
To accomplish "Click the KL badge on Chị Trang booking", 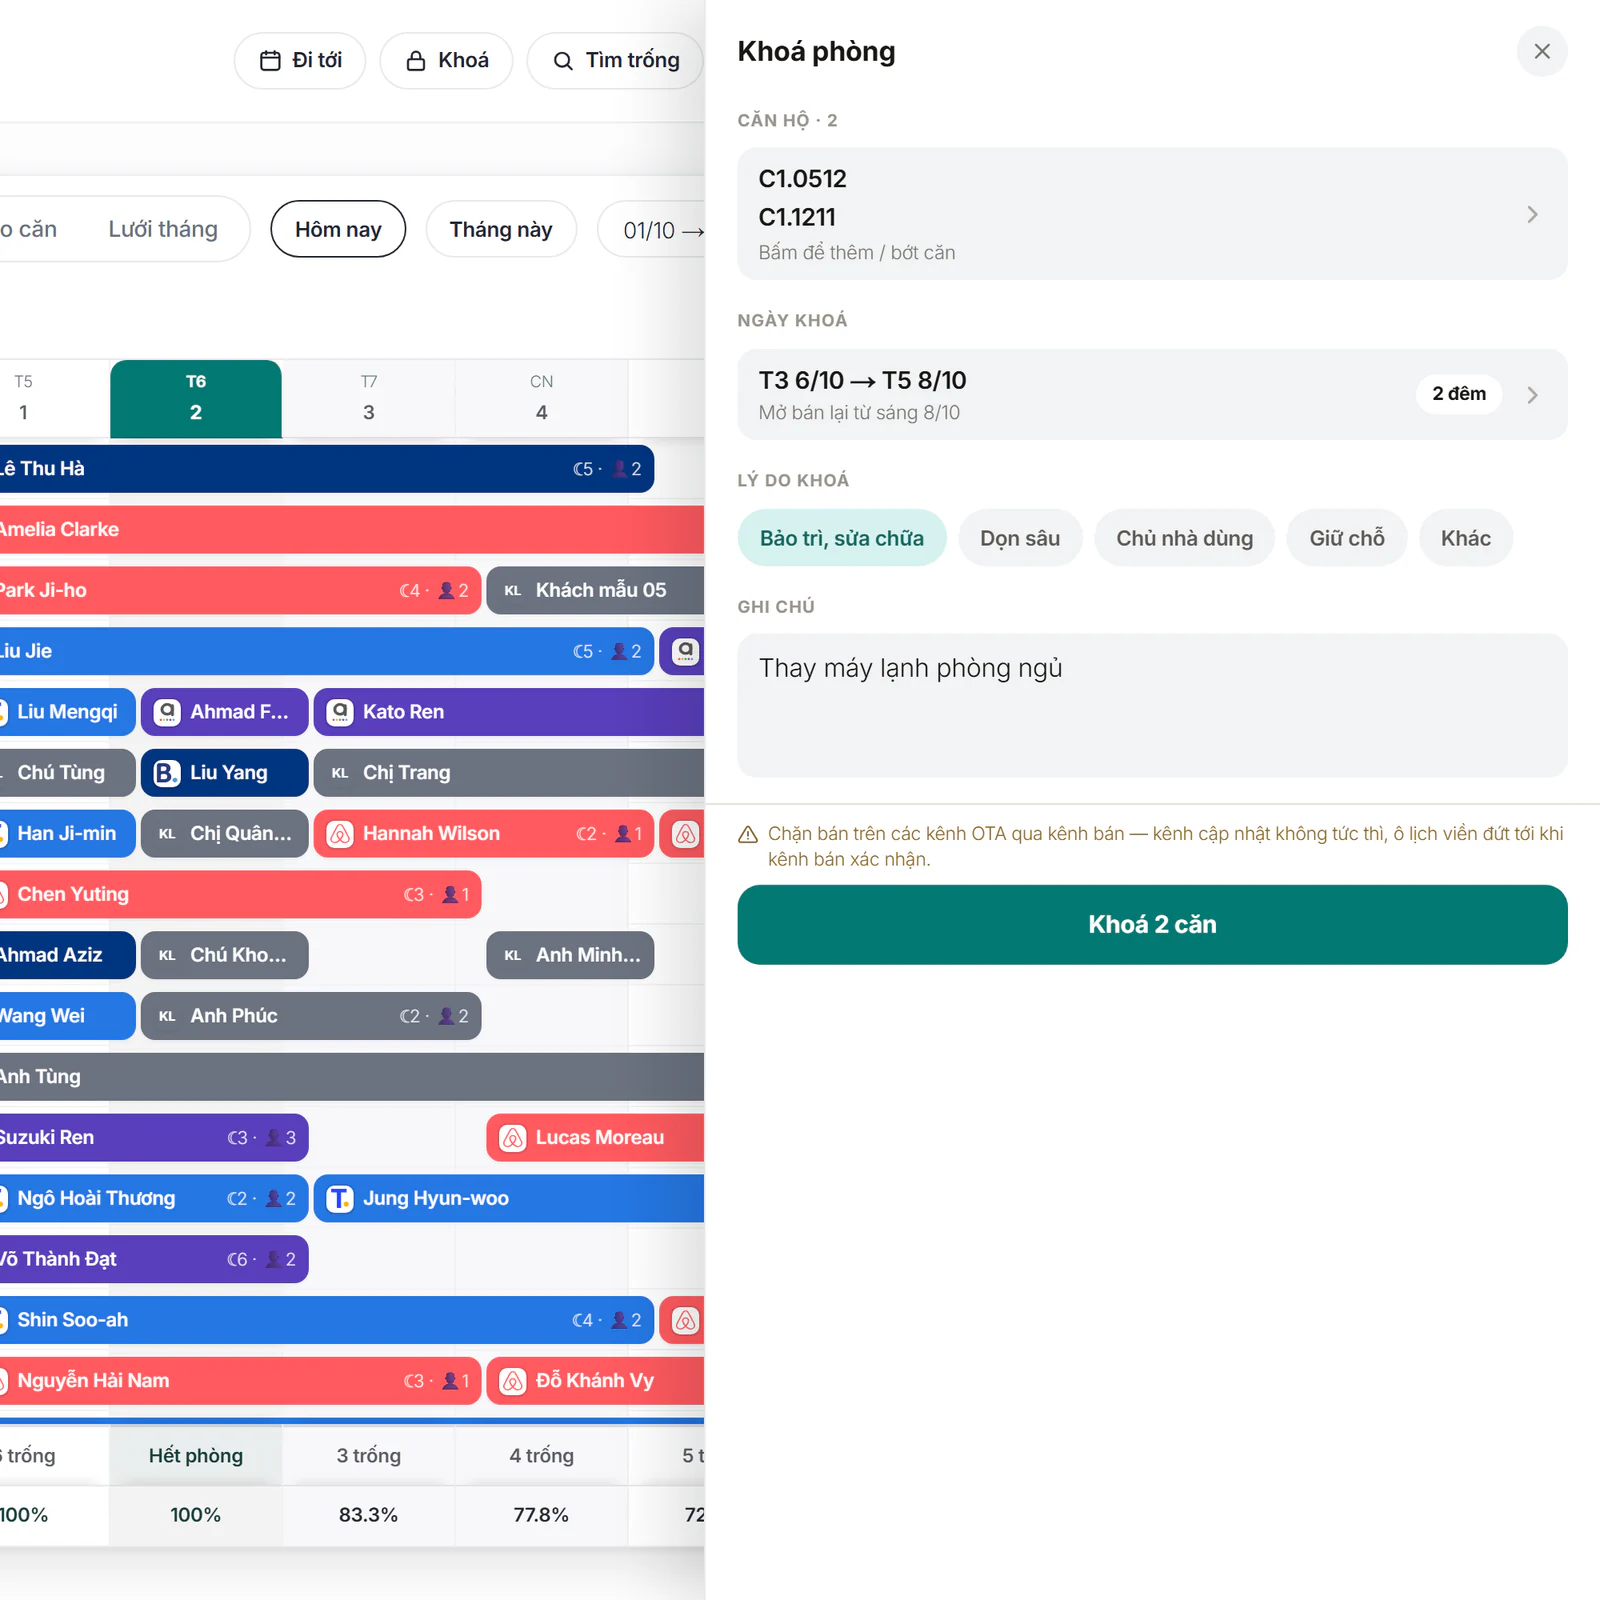I will (340, 773).
